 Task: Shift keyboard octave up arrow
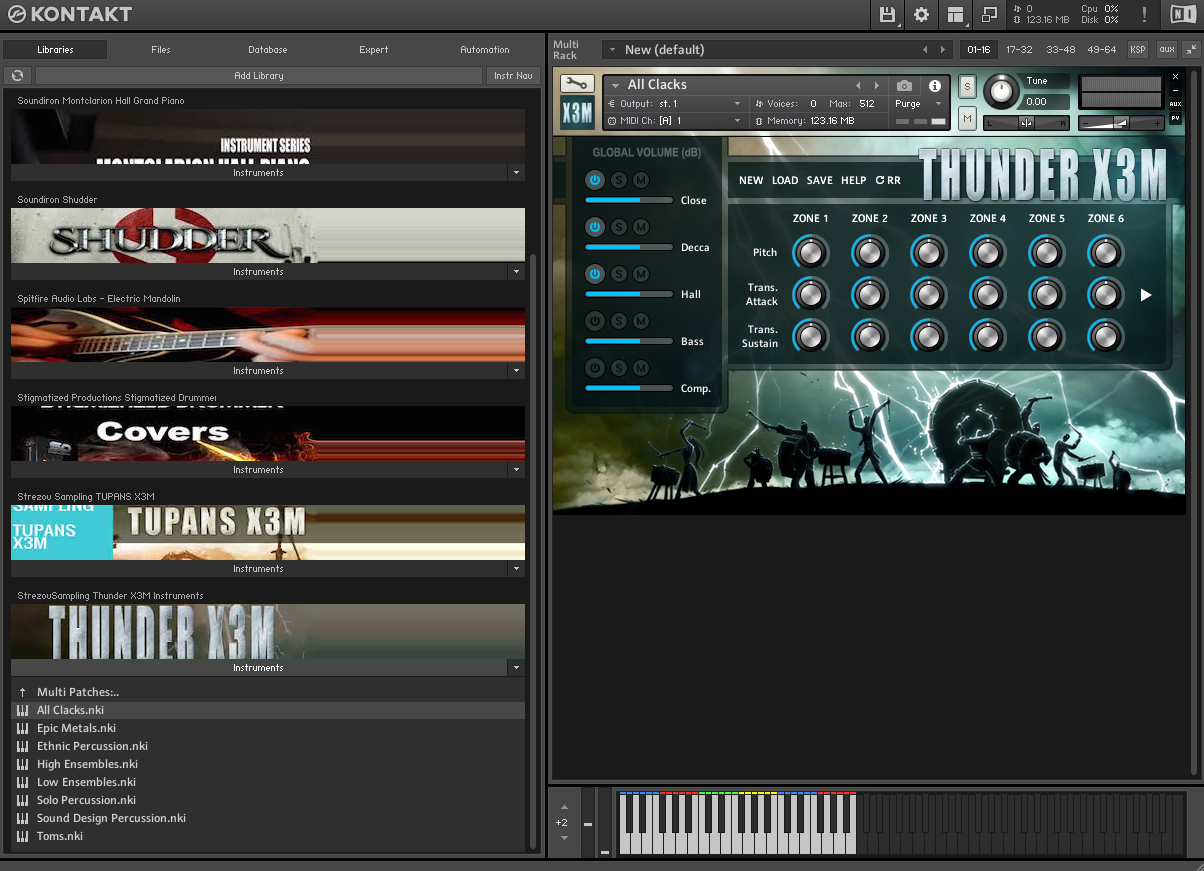tap(564, 806)
